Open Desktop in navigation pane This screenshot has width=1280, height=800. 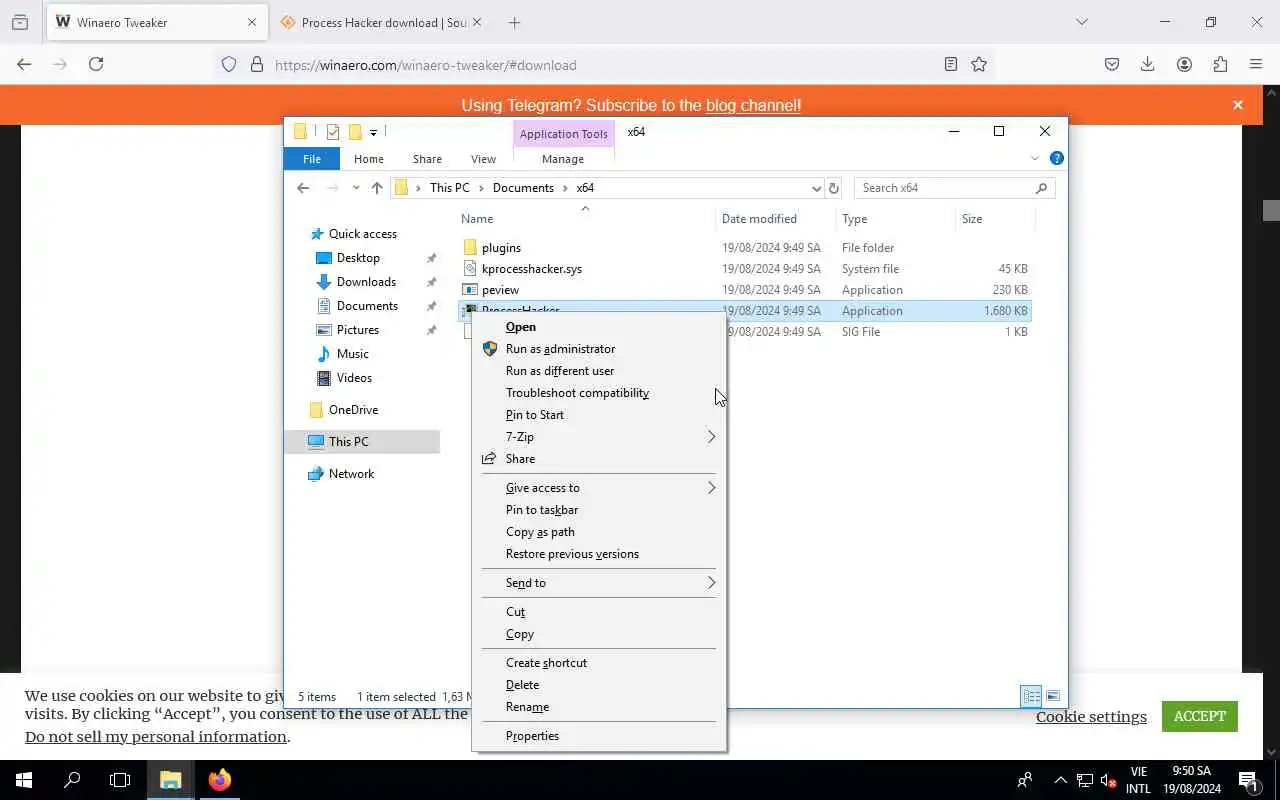click(358, 258)
